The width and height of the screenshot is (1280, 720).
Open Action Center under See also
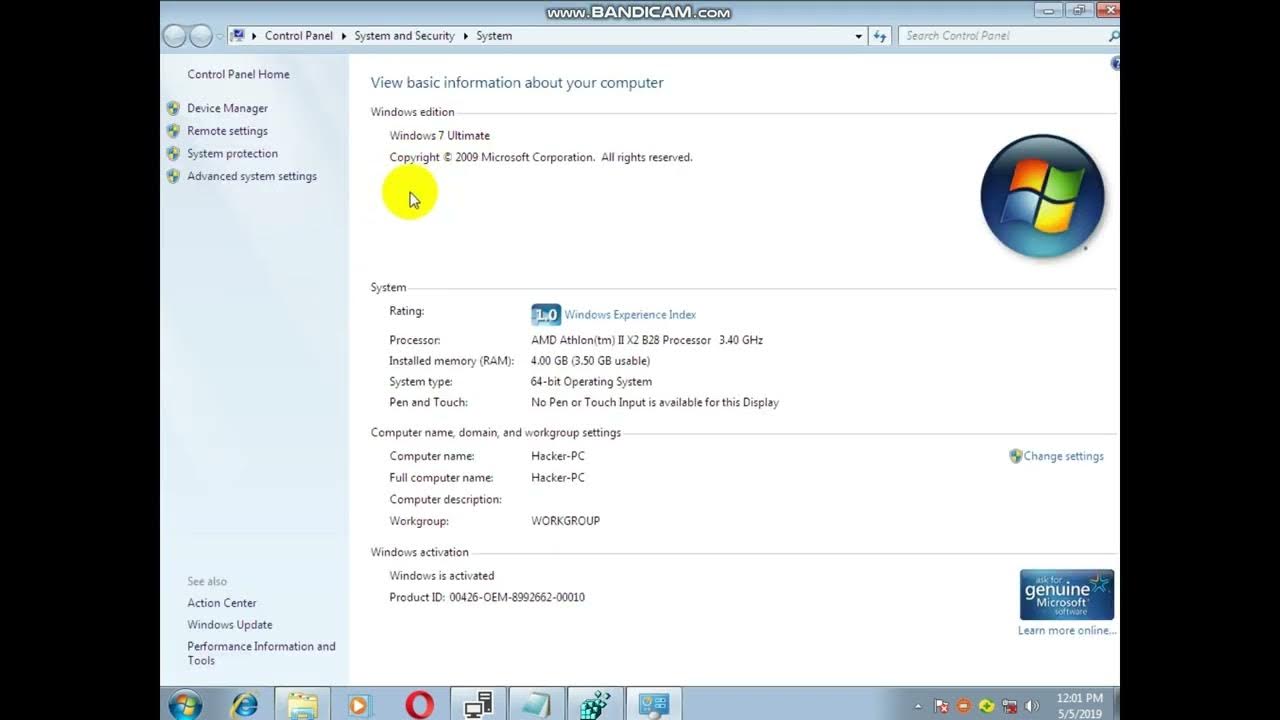(222, 603)
